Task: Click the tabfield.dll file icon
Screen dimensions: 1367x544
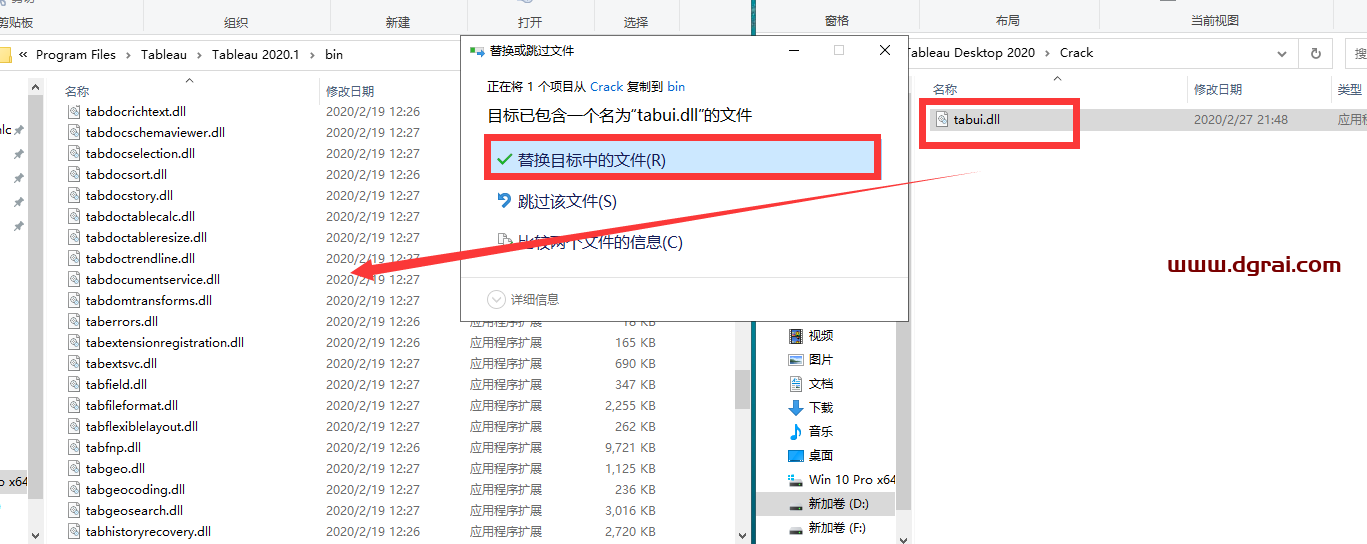Action: click(x=74, y=385)
